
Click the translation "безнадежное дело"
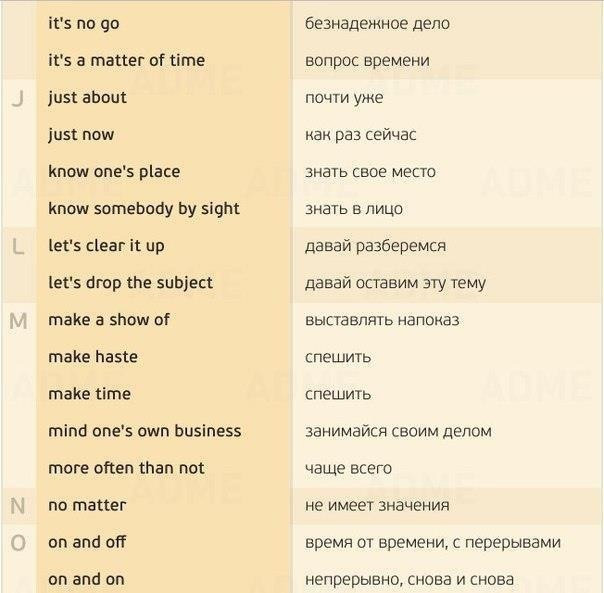pyautogui.click(x=377, y=24)
